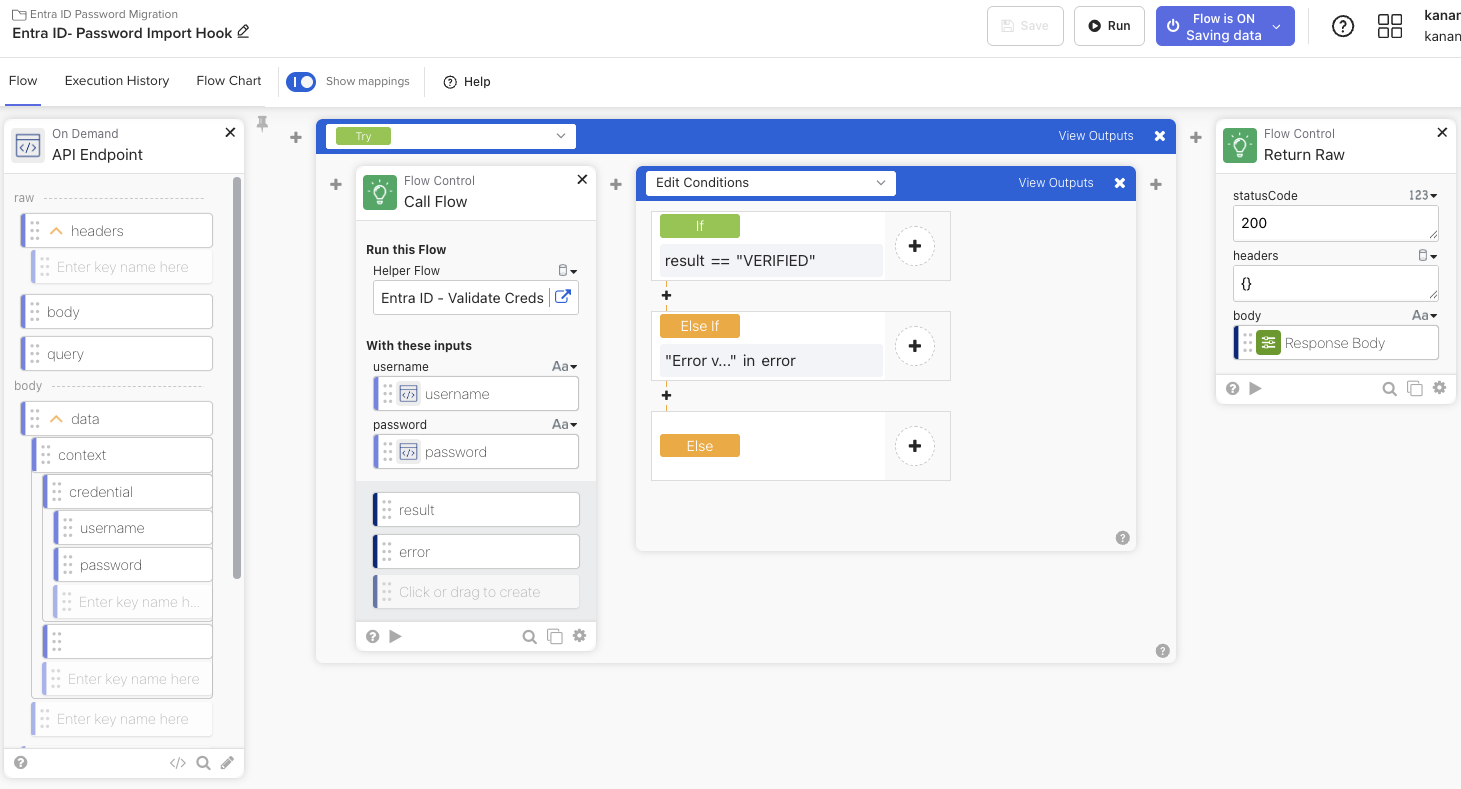This screenshot has height=789, width=1461.
Task: Toggle the Show mappings switch
Action: (x=301, y=82)
